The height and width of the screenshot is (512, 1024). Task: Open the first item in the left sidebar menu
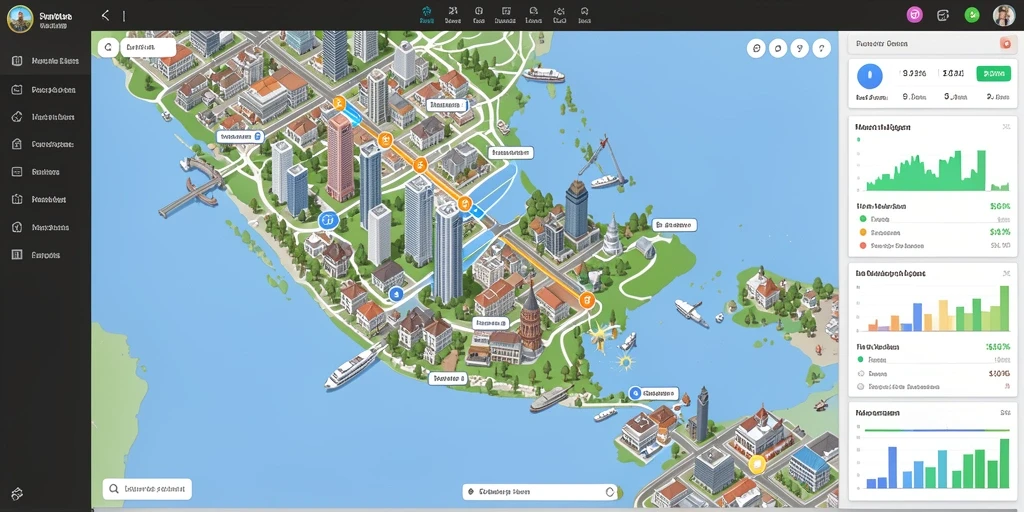tap(46, 61)
